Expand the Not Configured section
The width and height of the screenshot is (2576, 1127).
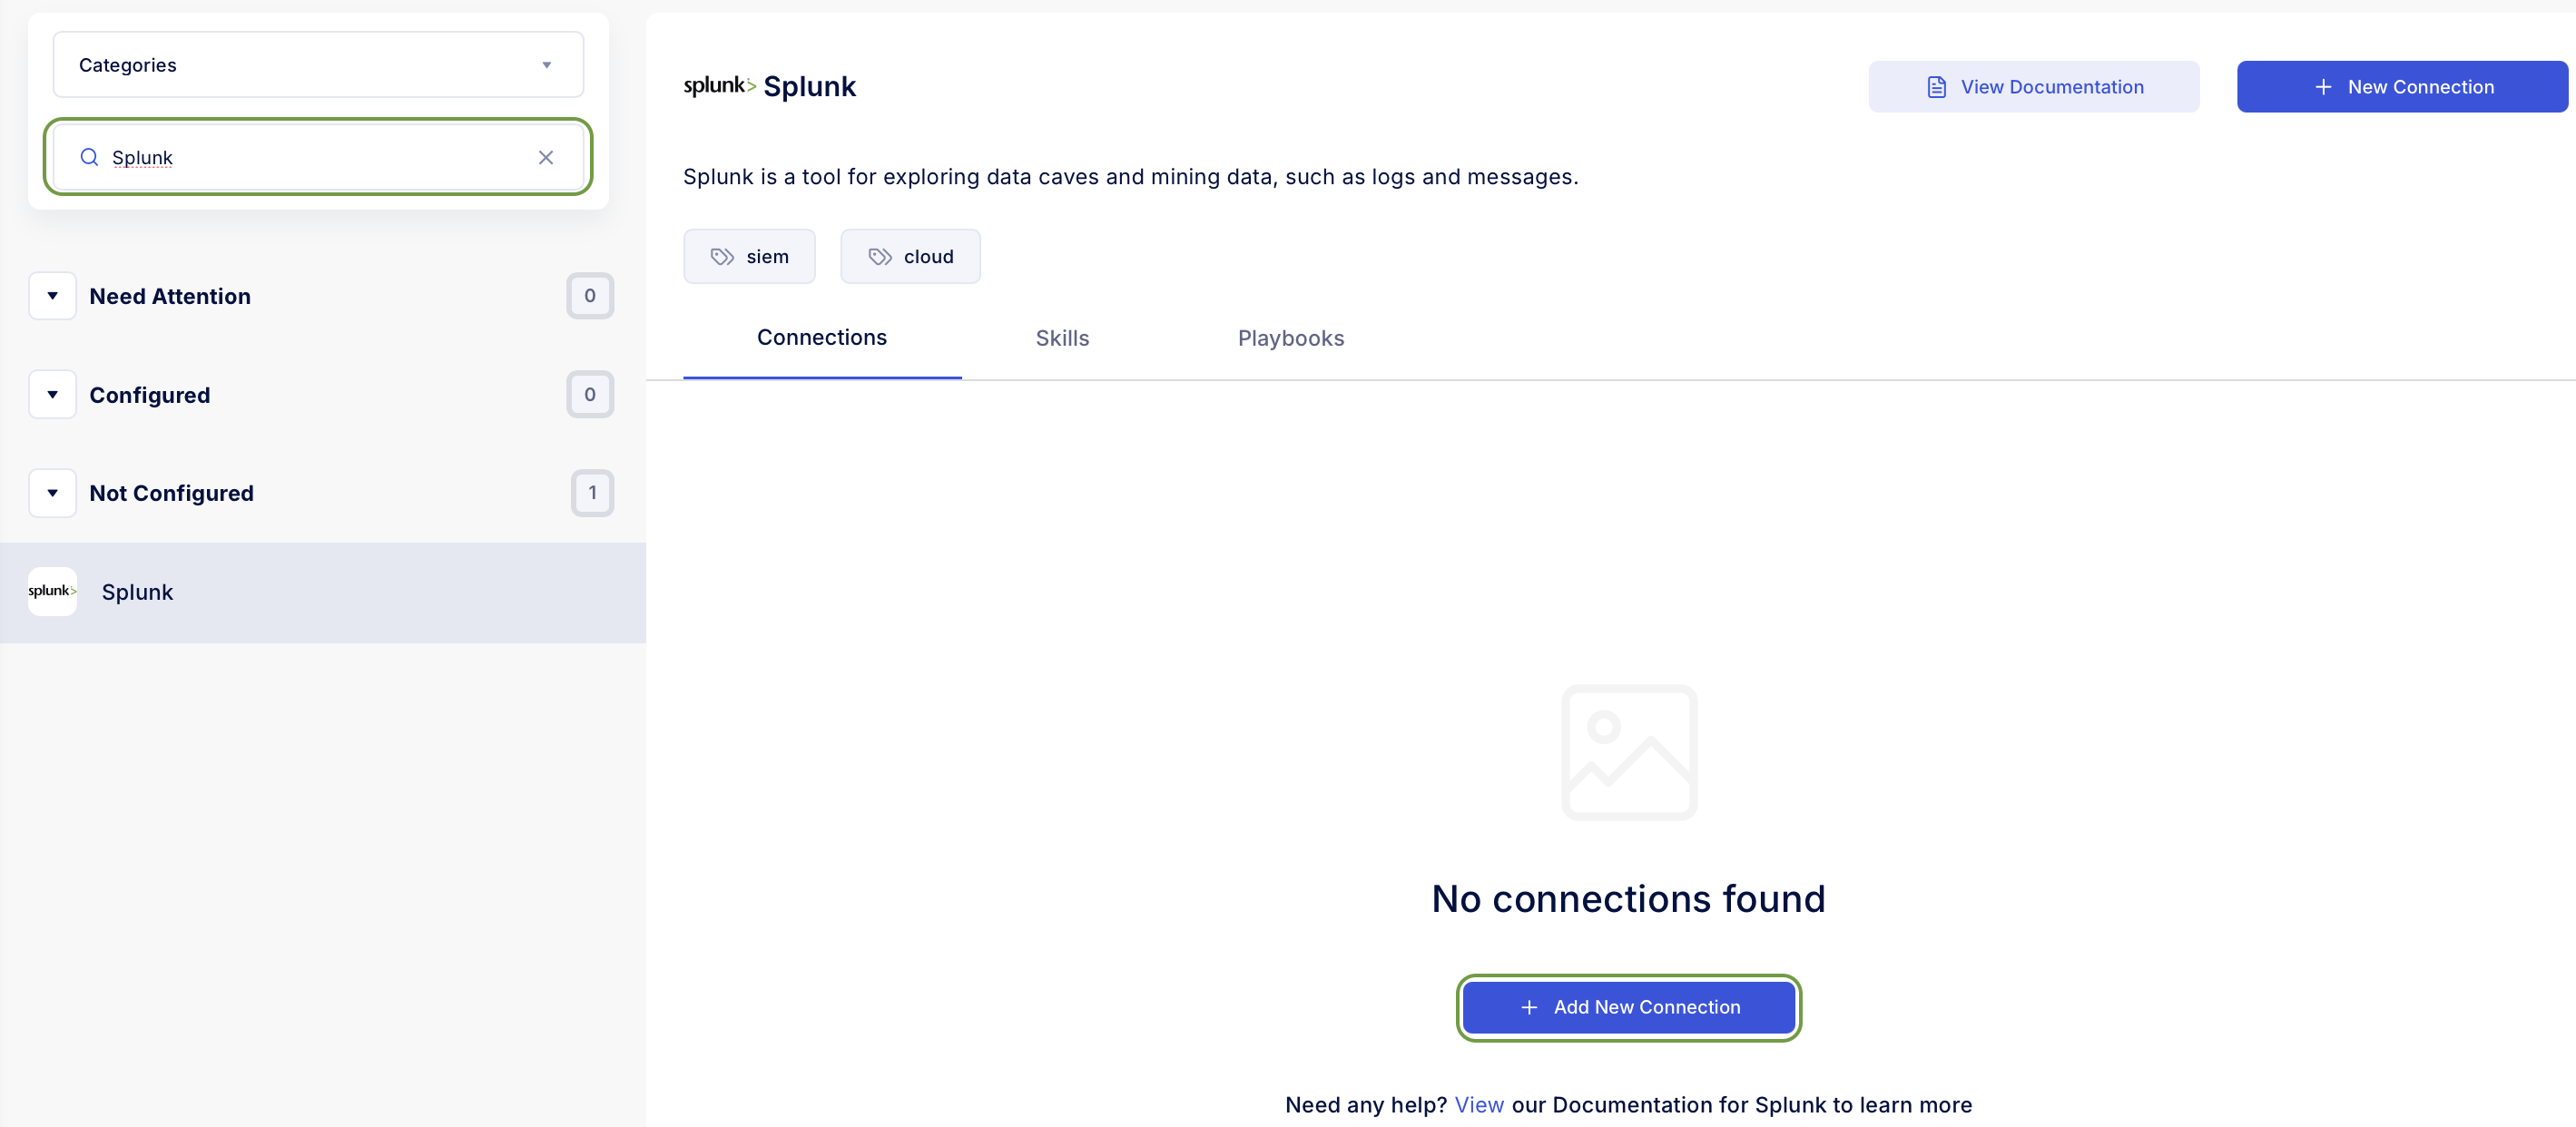[x=52, y=492]
